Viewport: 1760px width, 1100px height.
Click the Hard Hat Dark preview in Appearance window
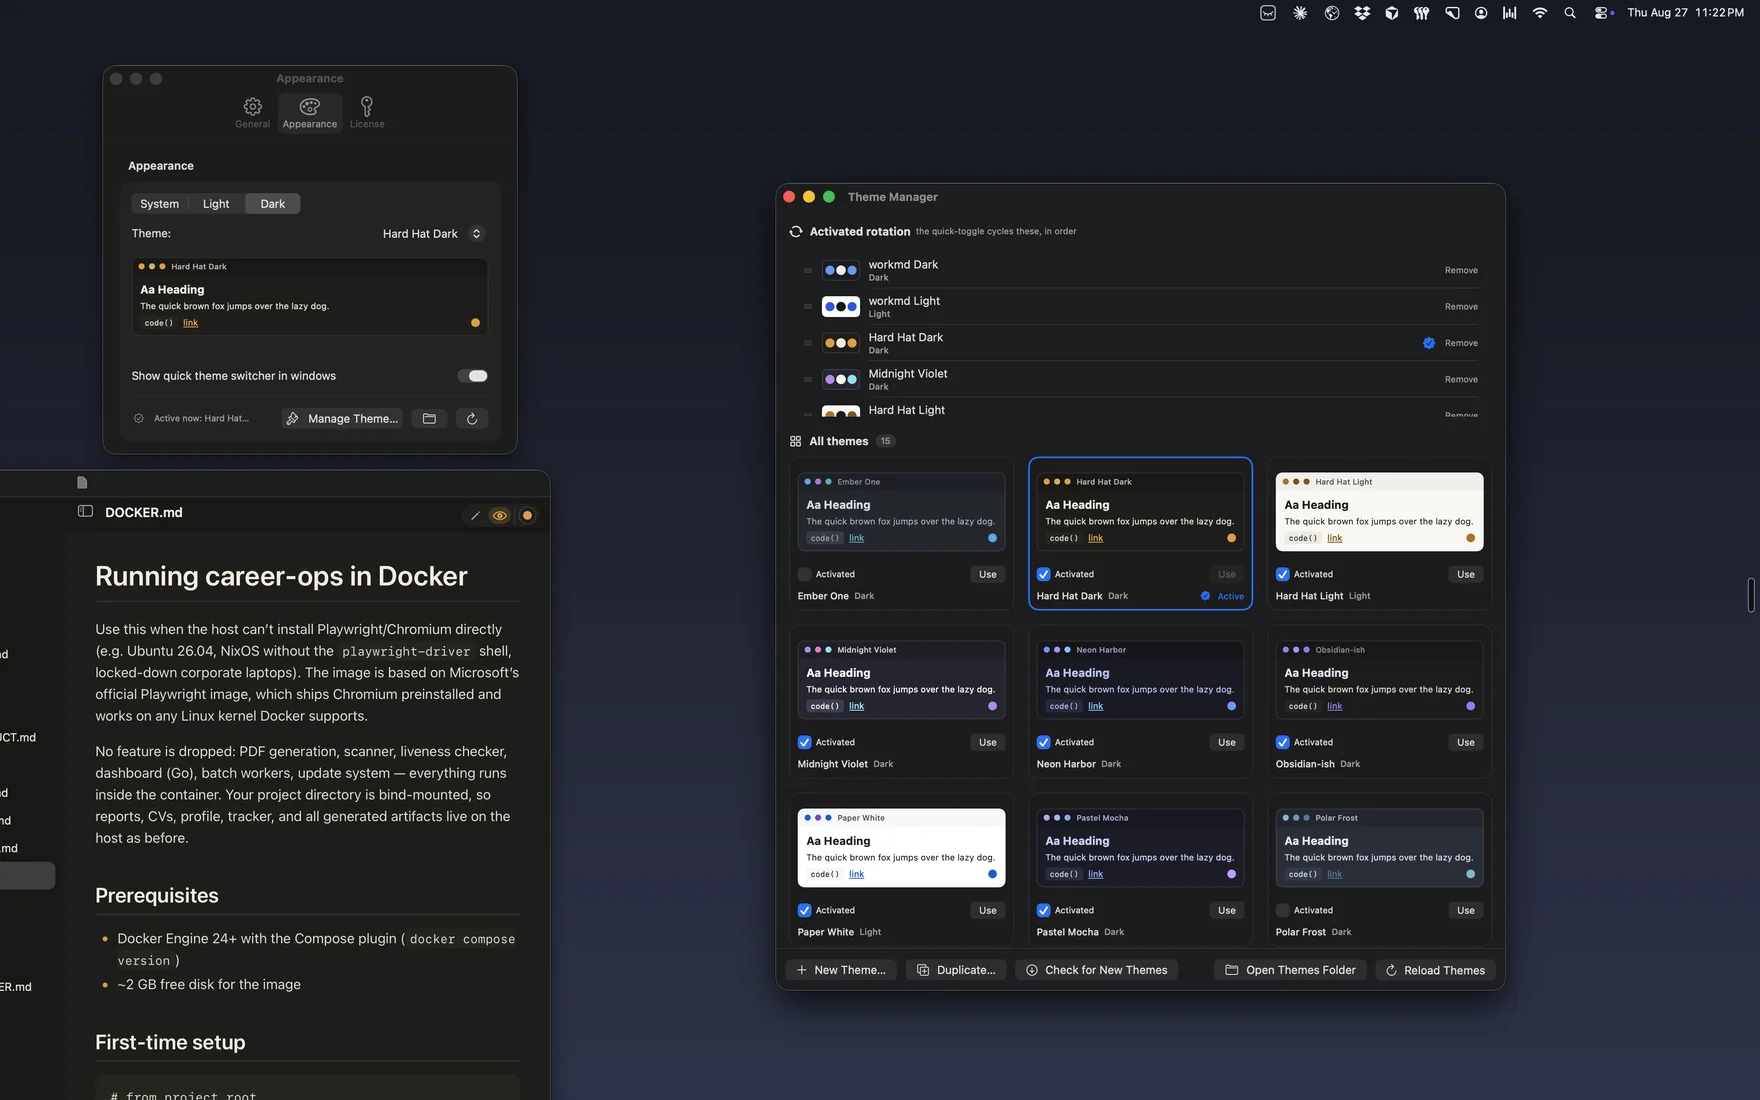(x=310, y=296)
